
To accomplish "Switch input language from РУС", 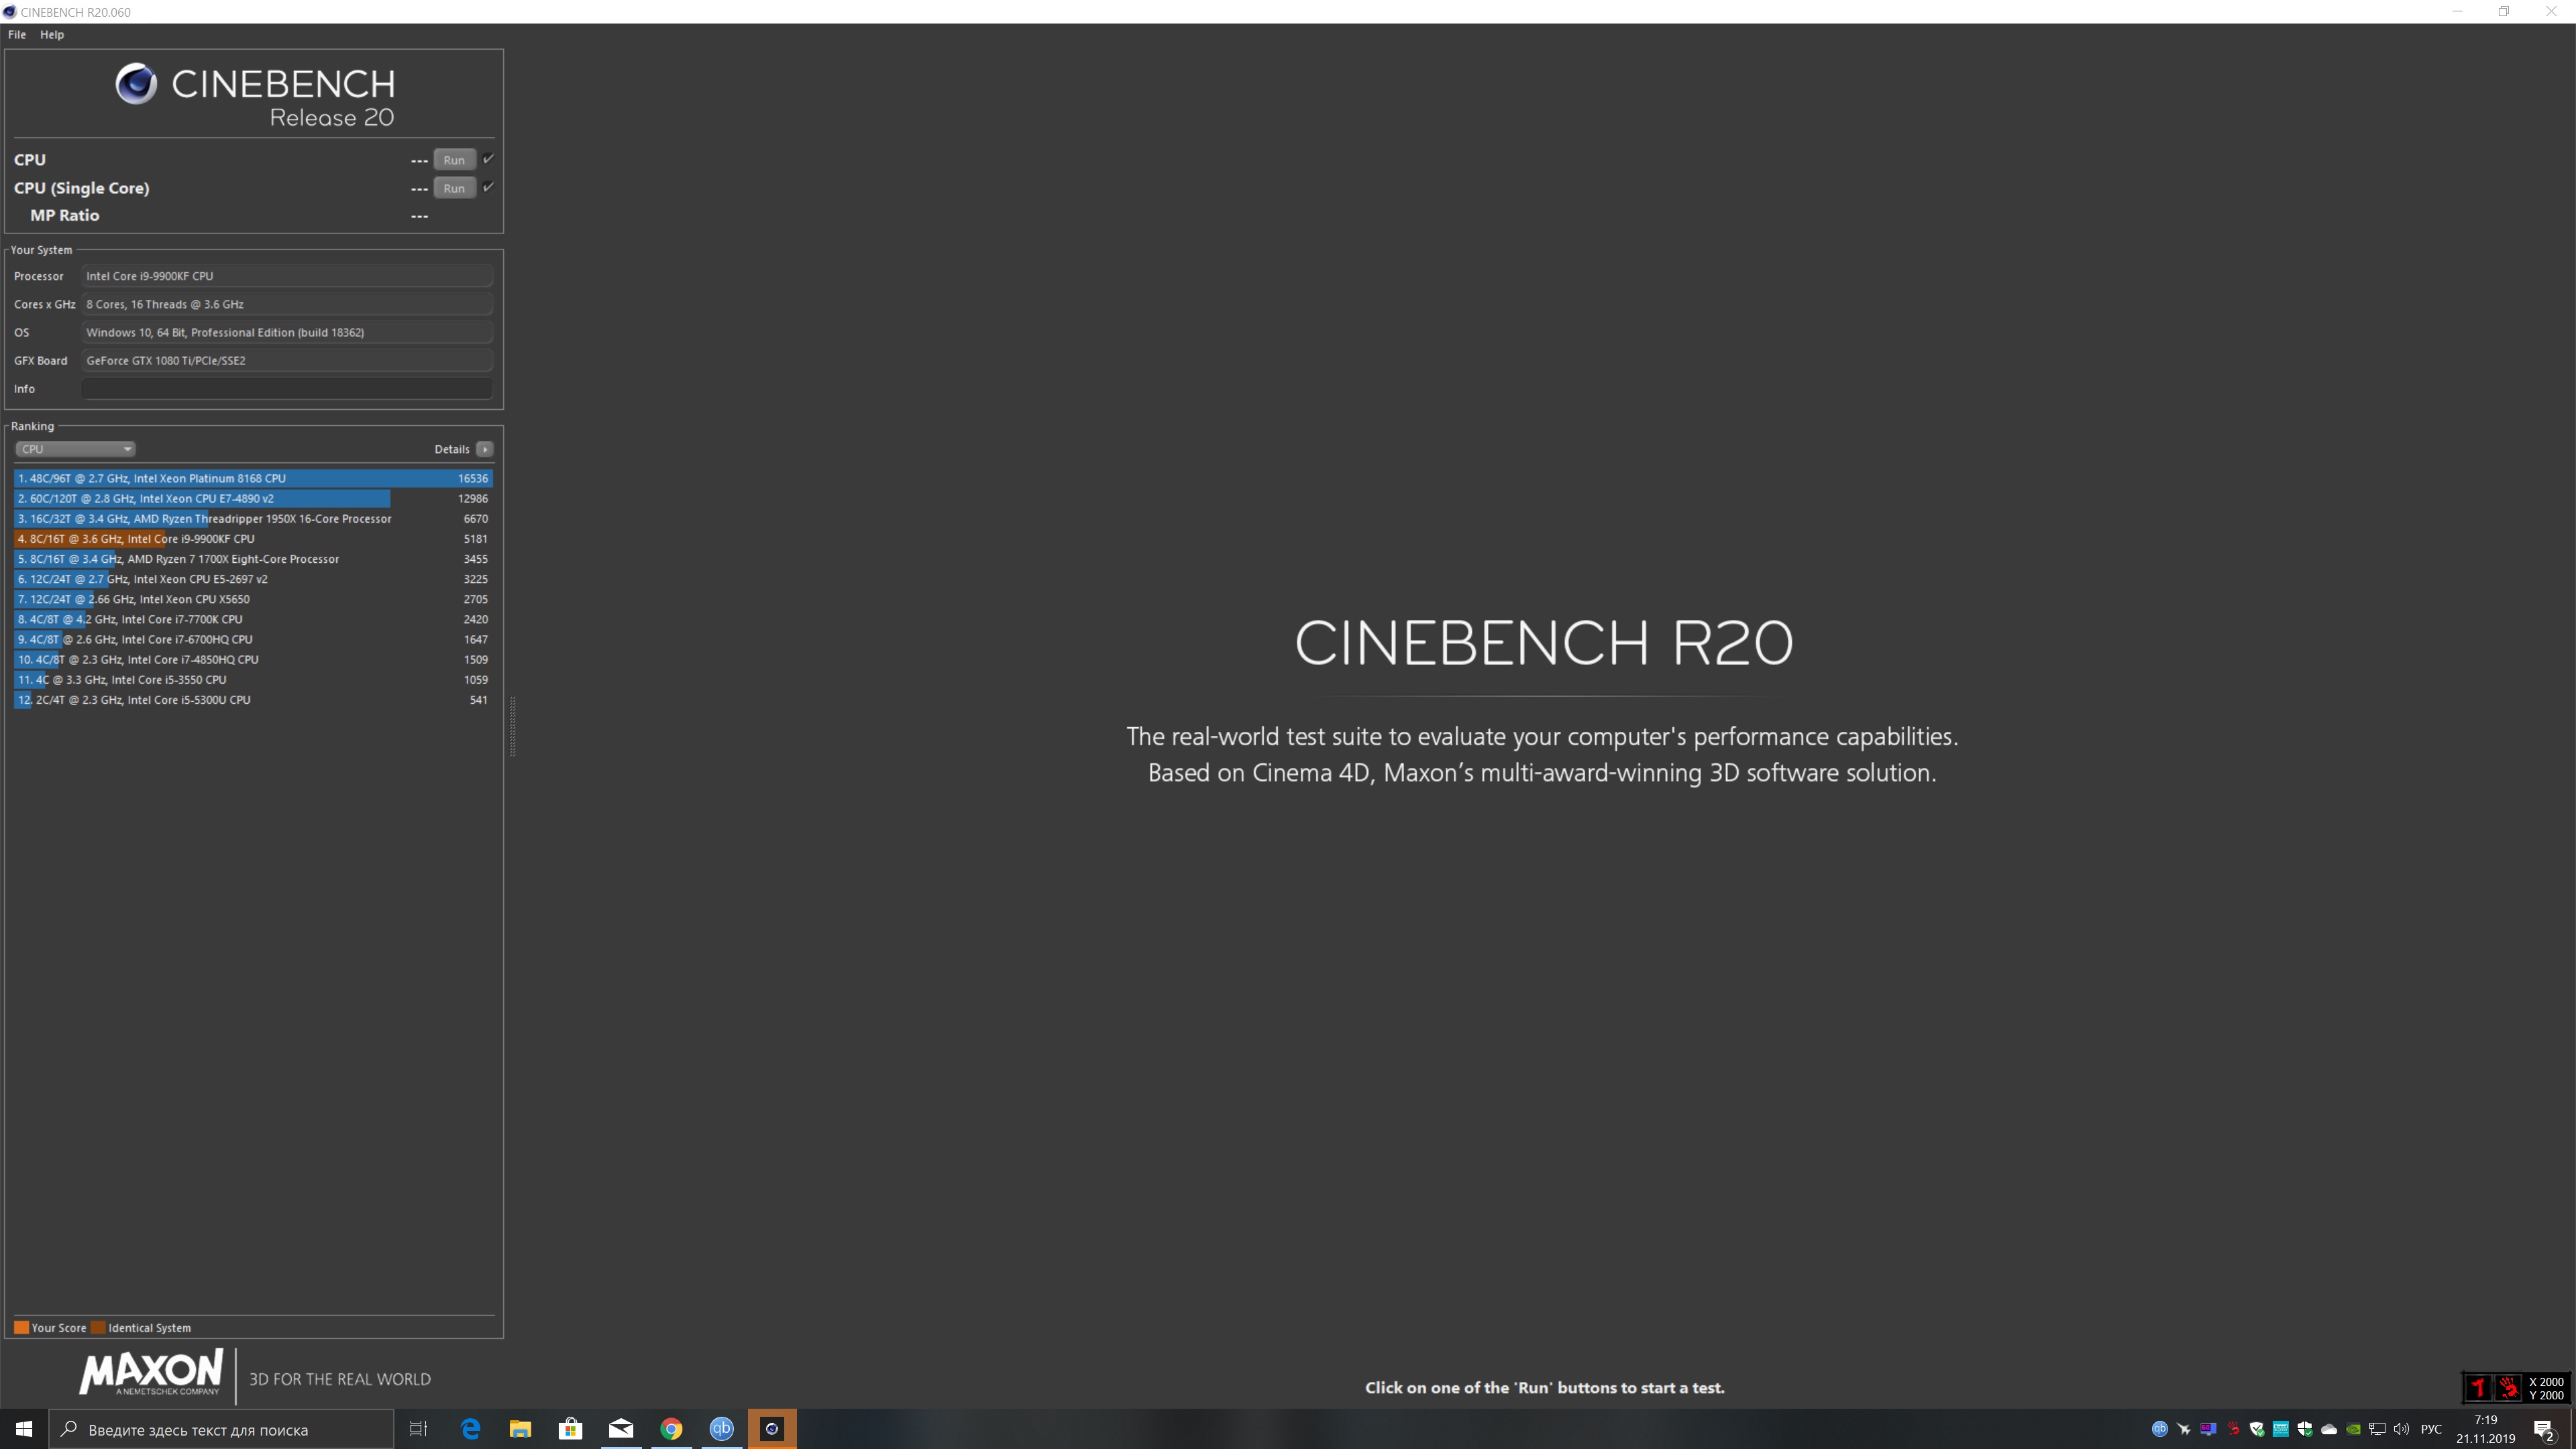I will click(x=2431, y=1429).
